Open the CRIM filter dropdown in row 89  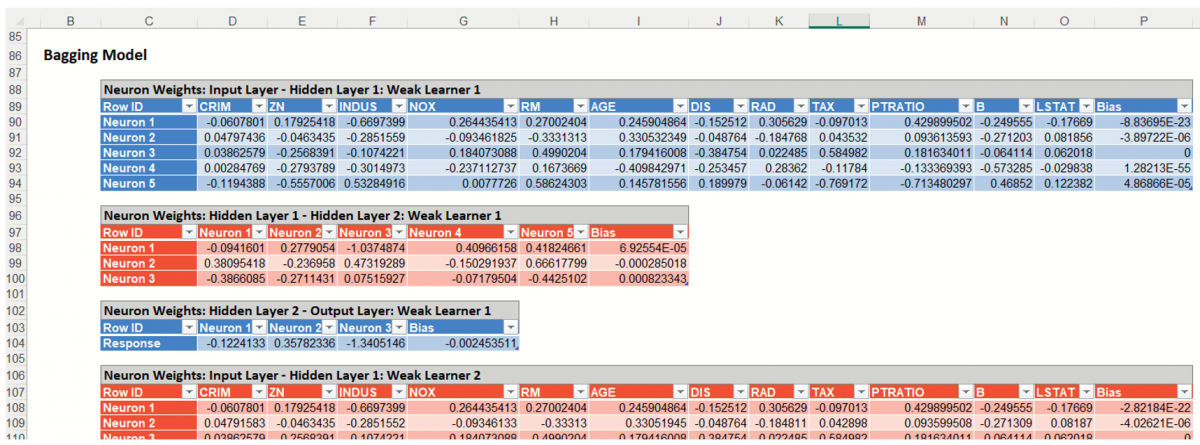click(x=258, y=106)
